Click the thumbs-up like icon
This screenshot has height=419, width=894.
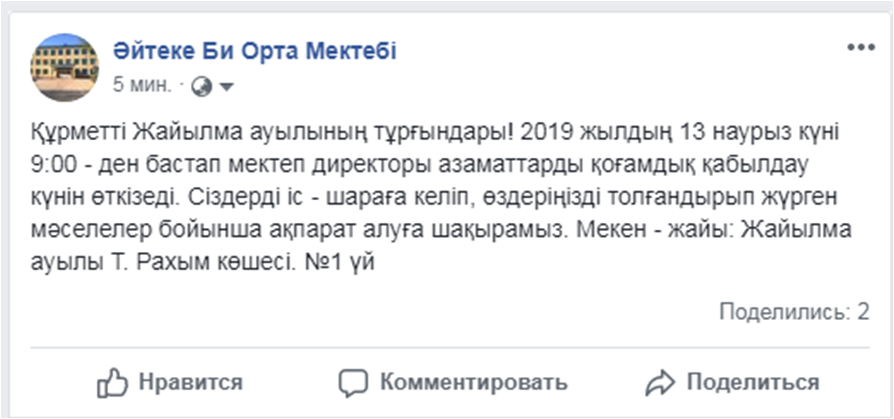click(x=112, y=382)
